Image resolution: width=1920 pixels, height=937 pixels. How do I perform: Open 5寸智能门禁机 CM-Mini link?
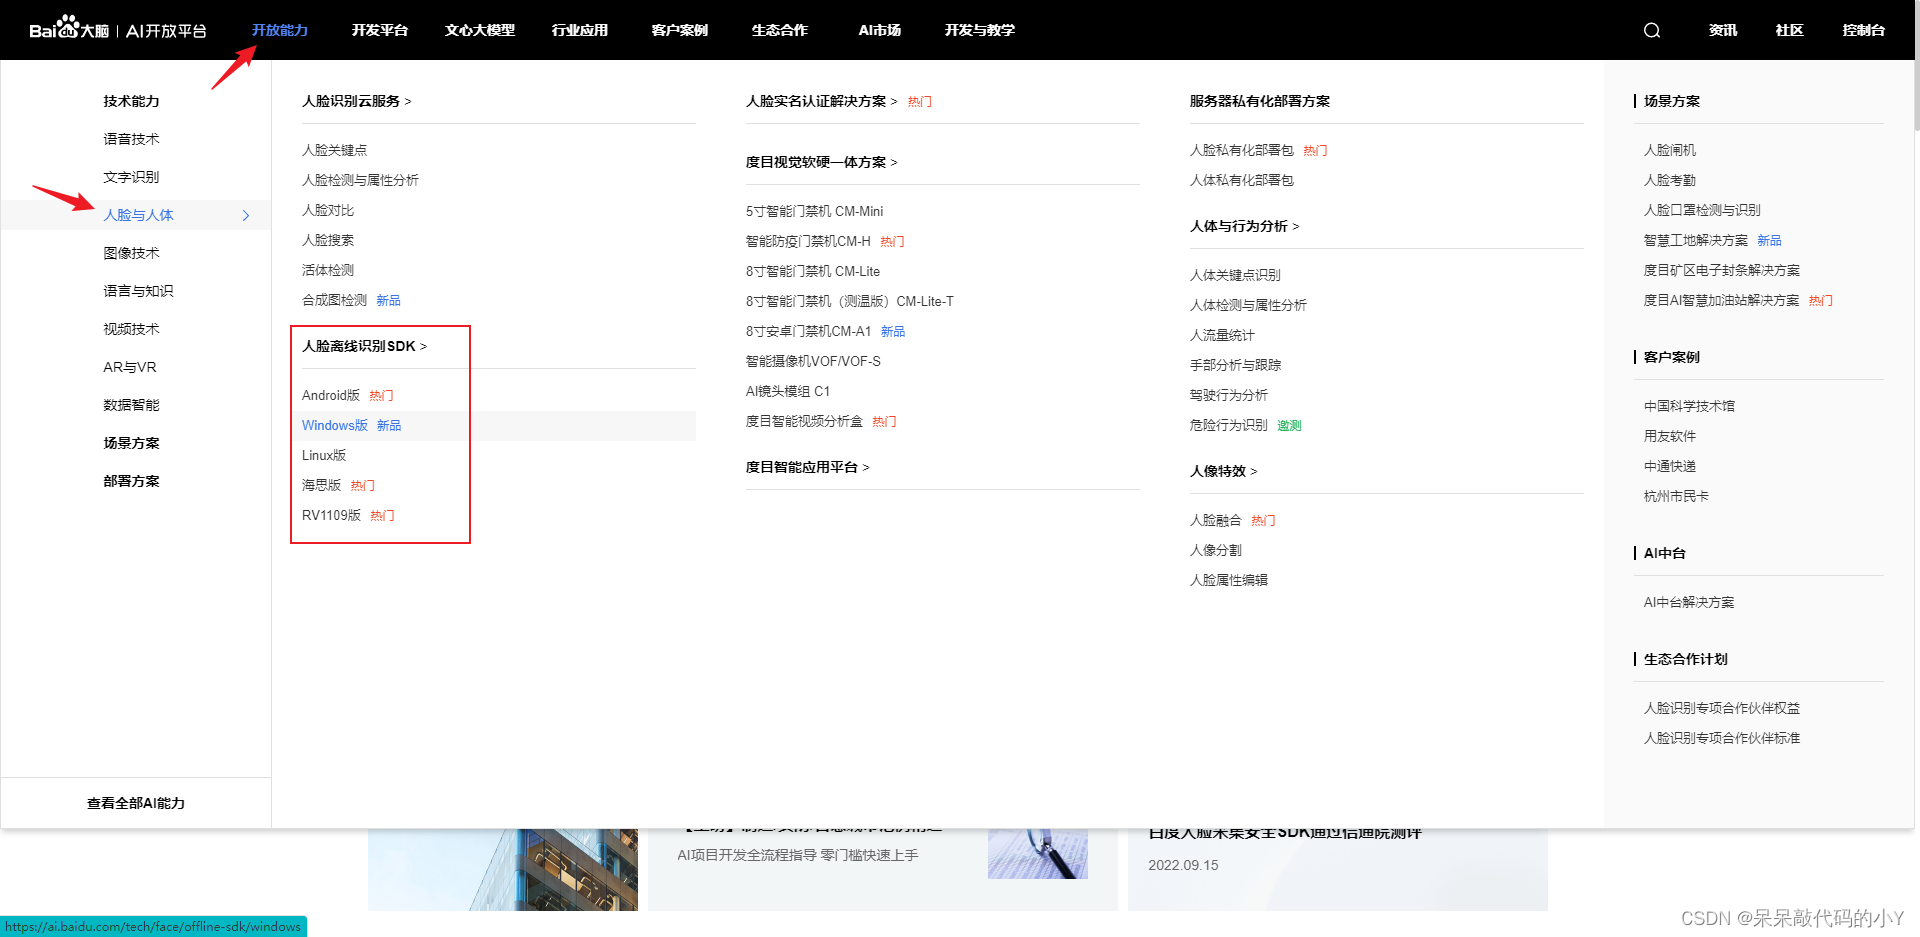[814, 211]
